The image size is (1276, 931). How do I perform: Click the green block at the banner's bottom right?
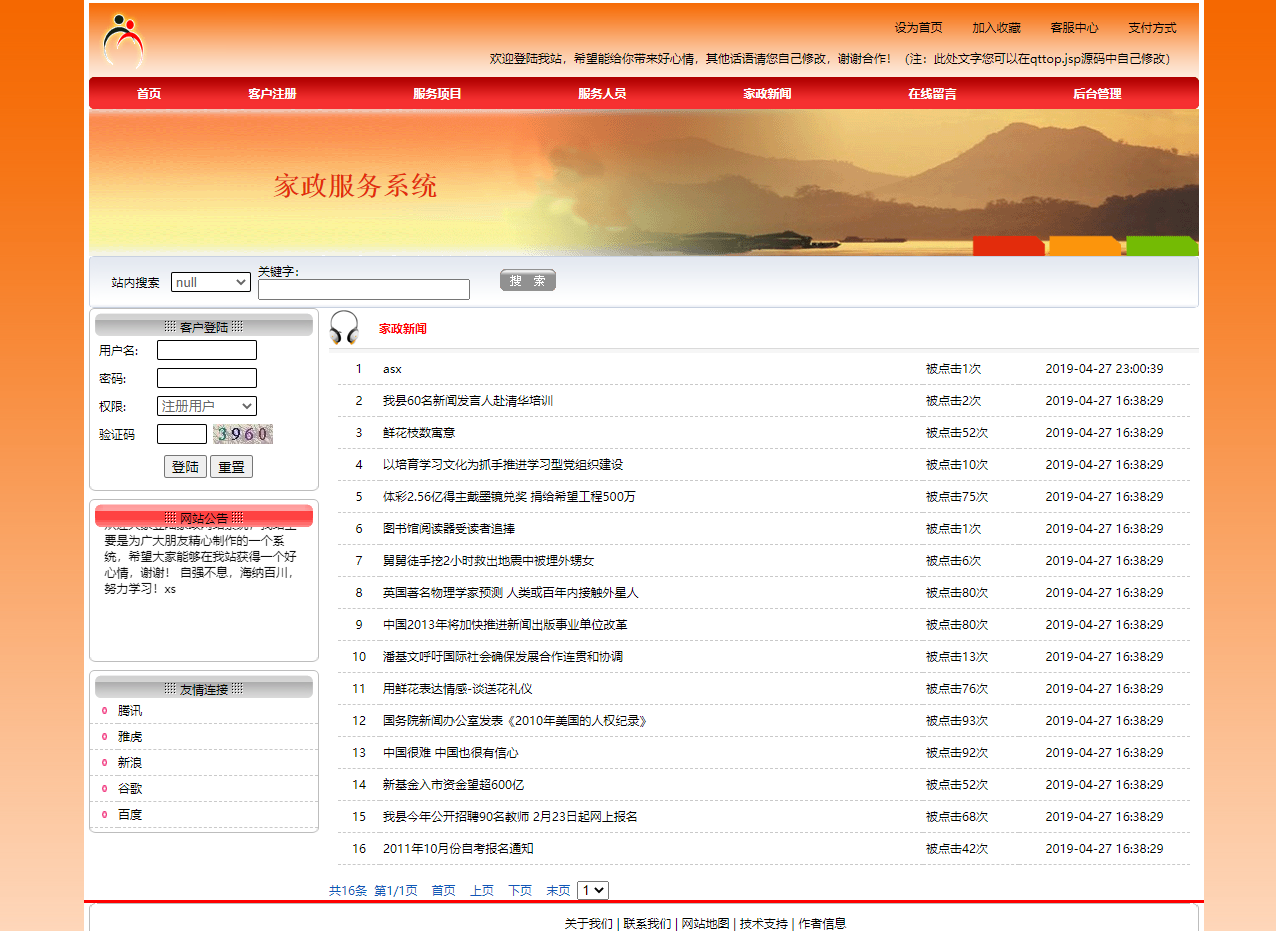tap(1160, 245)
